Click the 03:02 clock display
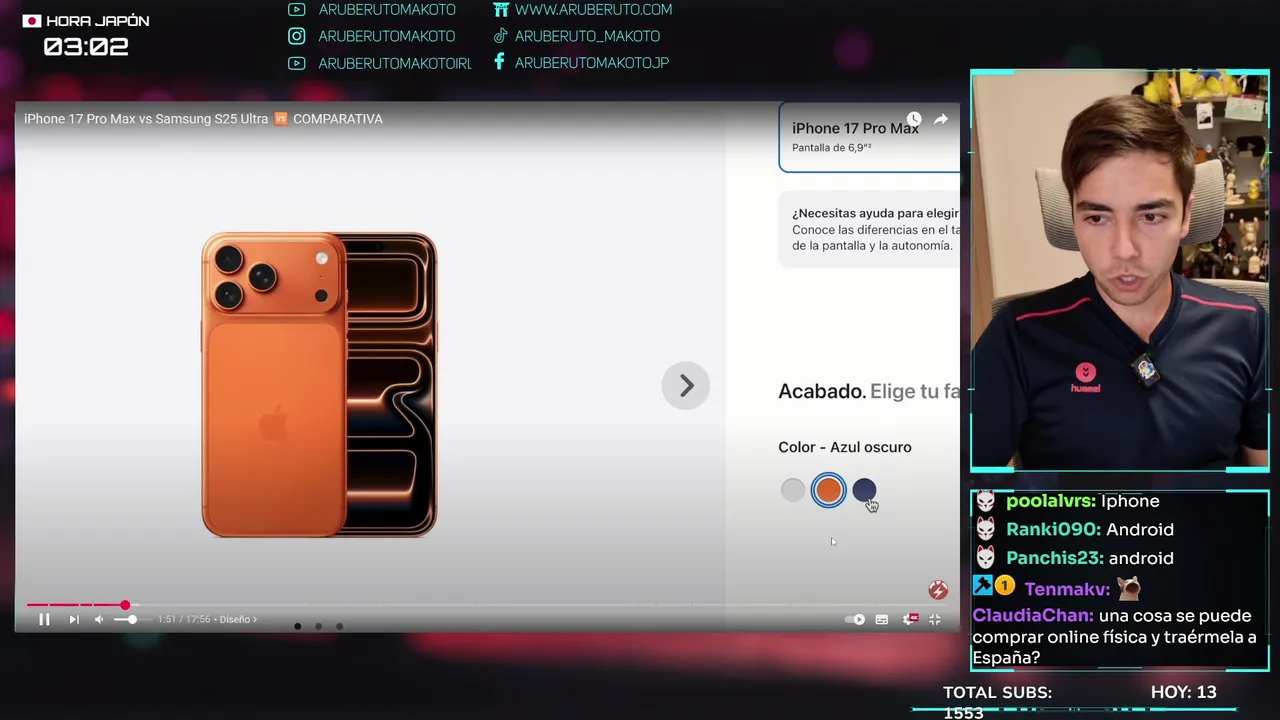This screenshot has height=720, width=1280. pos(86,47)
